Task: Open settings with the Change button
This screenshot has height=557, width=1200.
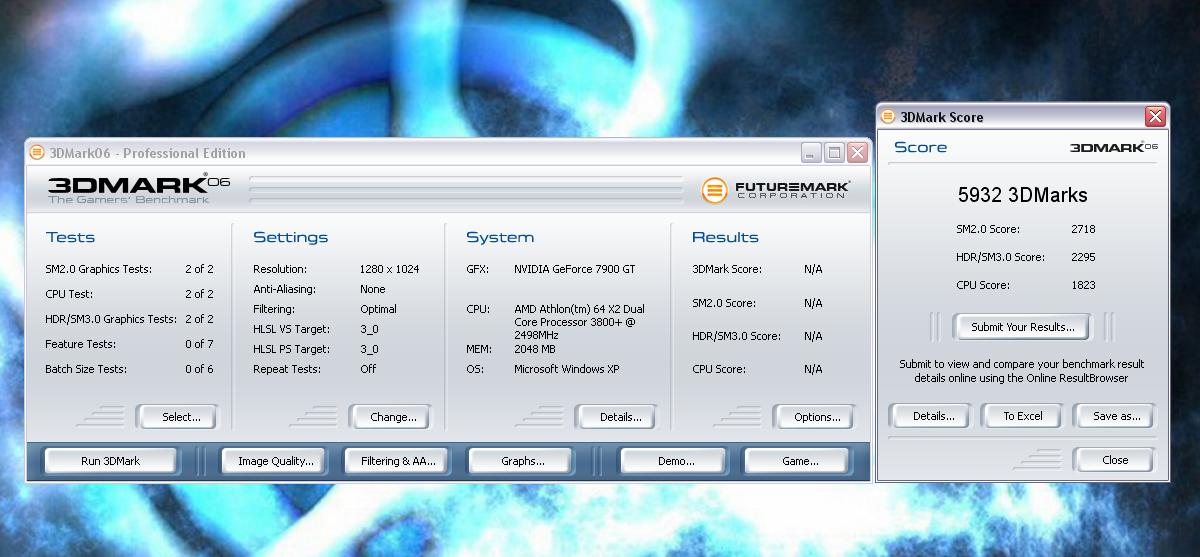Action: [x=393, y=417]
